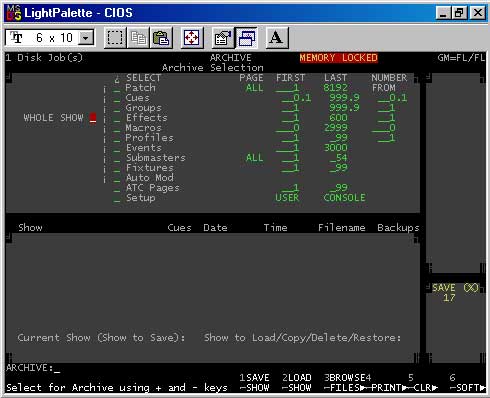490x398 pixels.
Task: Click the MEMORY LOCKED indicator
Action: pos(338,58)
